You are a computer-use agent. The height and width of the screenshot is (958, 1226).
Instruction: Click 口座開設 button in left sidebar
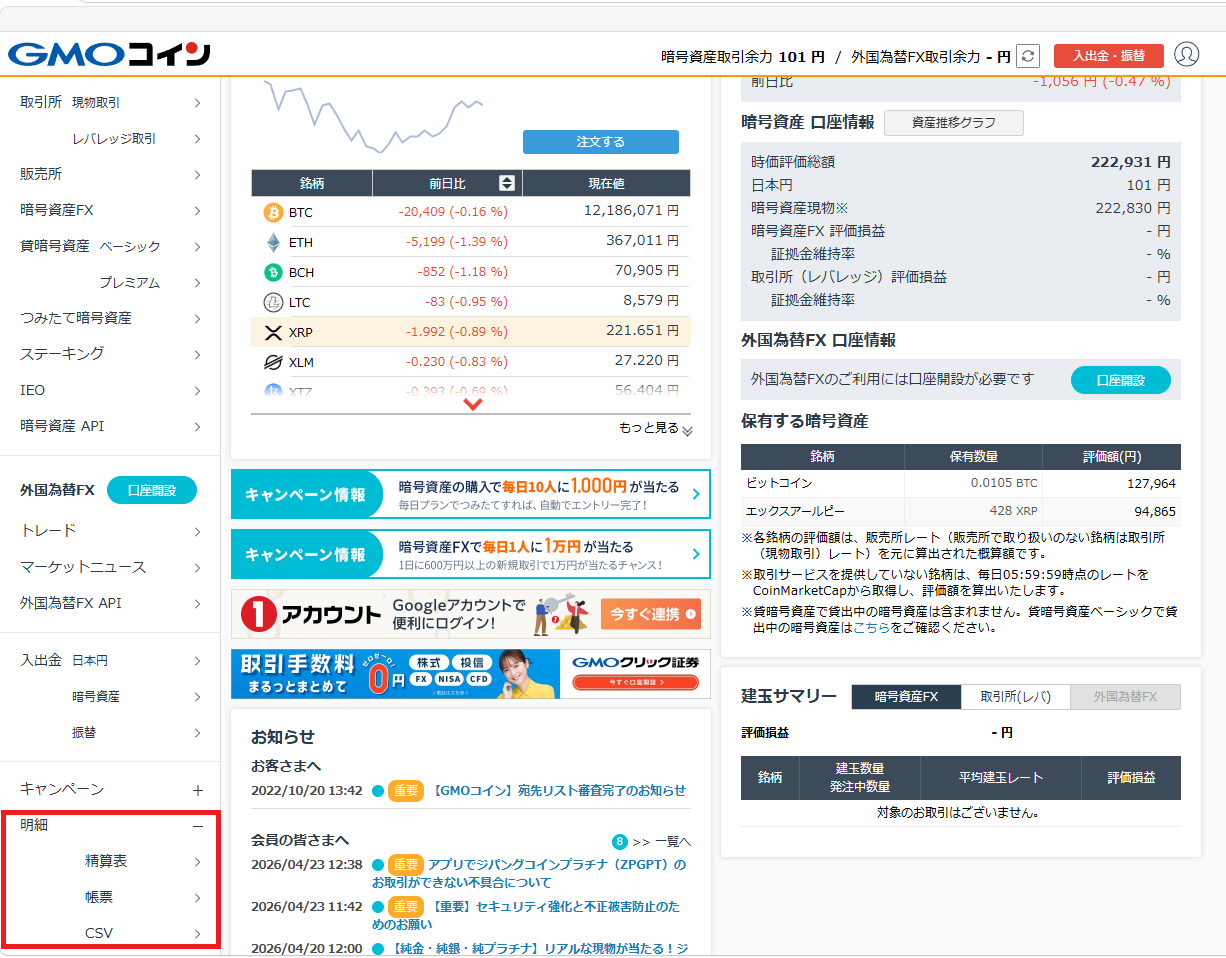pos(152,490)
